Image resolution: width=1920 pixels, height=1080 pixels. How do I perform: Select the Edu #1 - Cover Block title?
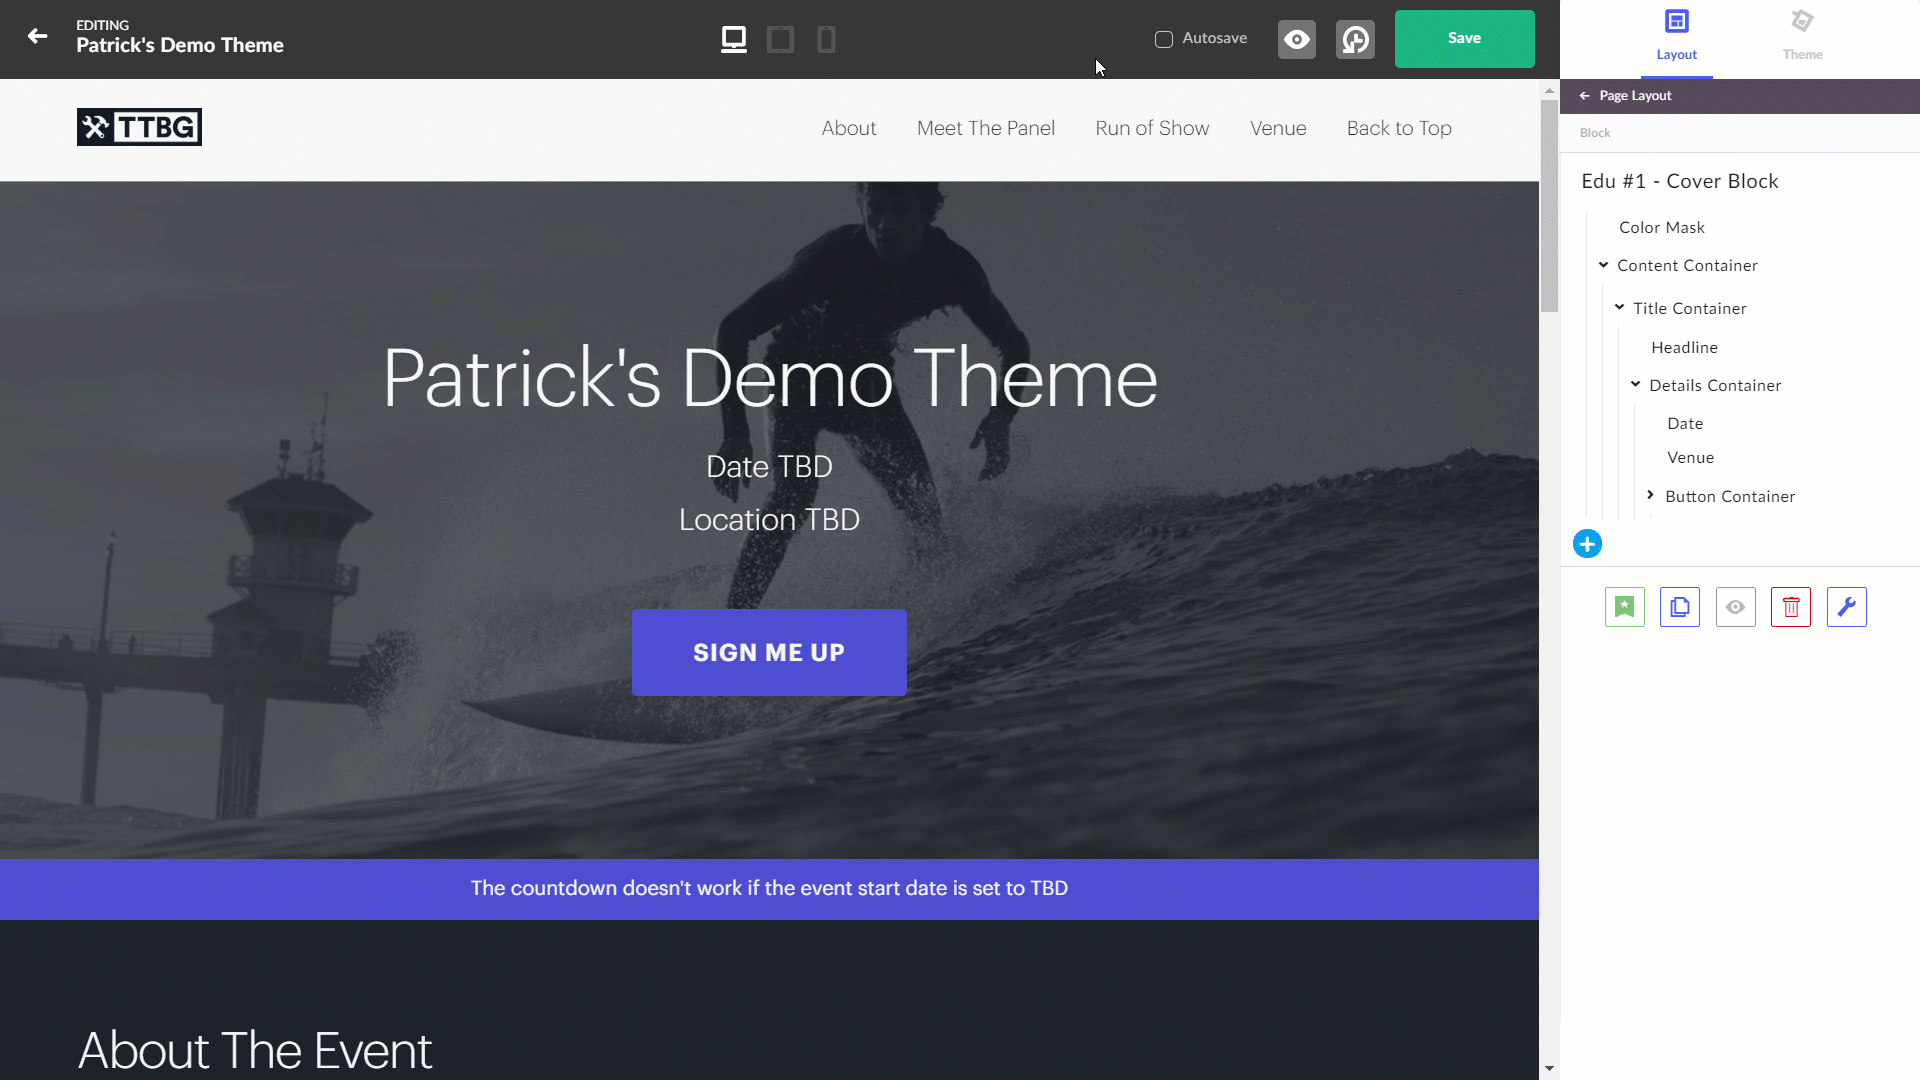[x=1680, y=181]
